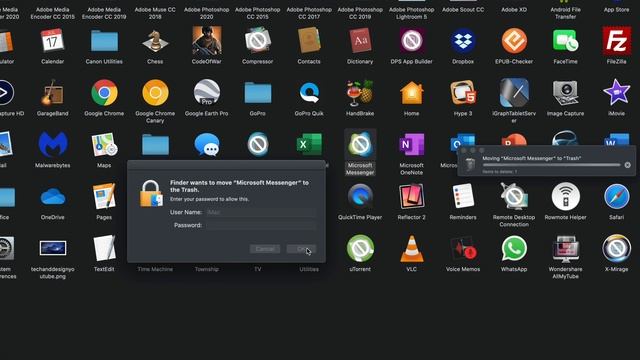Launch Microsoft Excel

point(309,144)
